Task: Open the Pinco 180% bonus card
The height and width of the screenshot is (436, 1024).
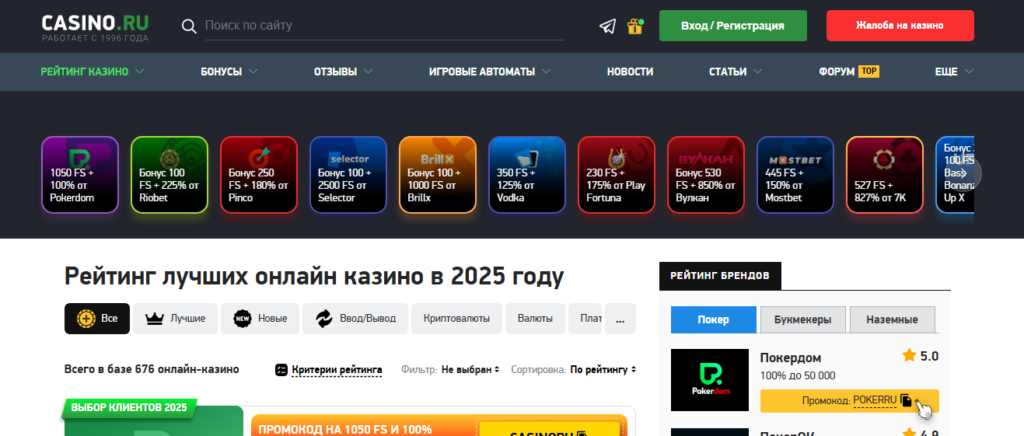Action: point(259,175)
